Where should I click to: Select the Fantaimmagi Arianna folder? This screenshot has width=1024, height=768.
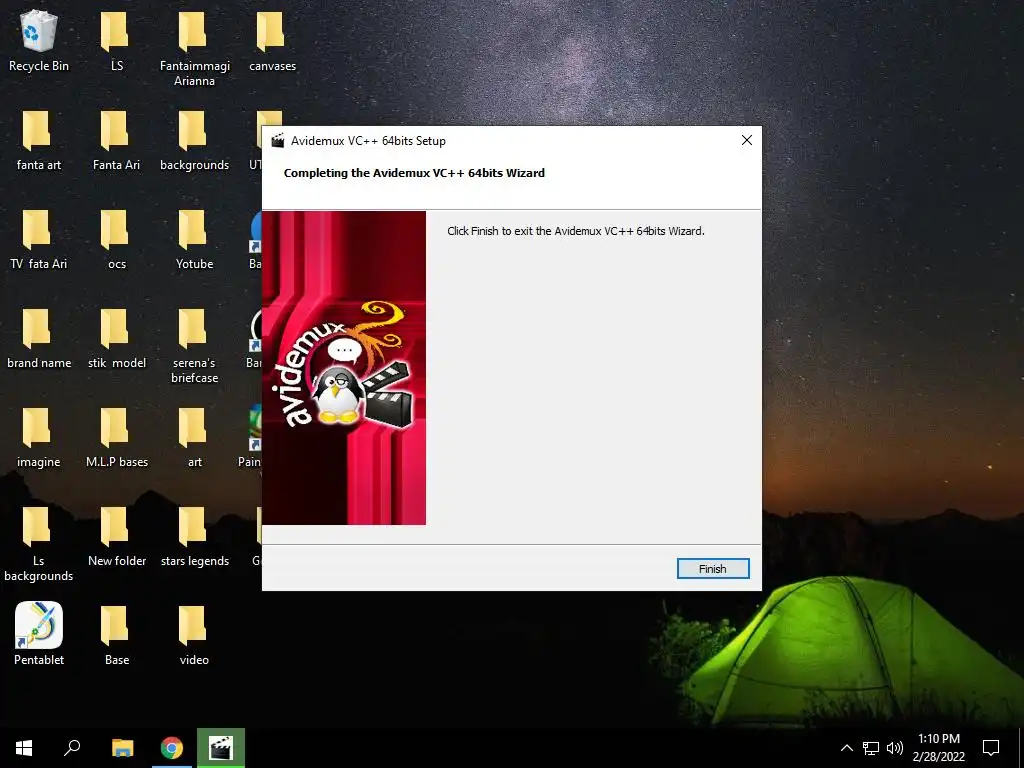coord(195,48)
